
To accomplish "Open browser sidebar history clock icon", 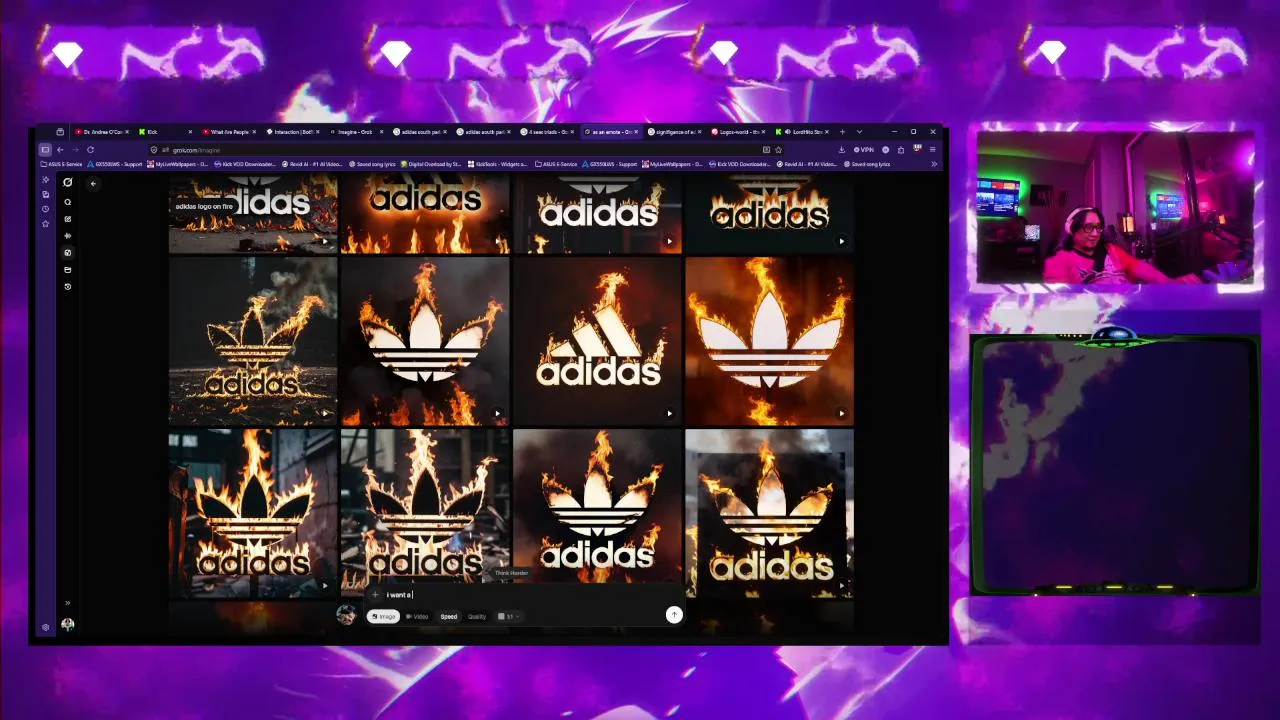I will pyautogui.click(x=45, y=209).
